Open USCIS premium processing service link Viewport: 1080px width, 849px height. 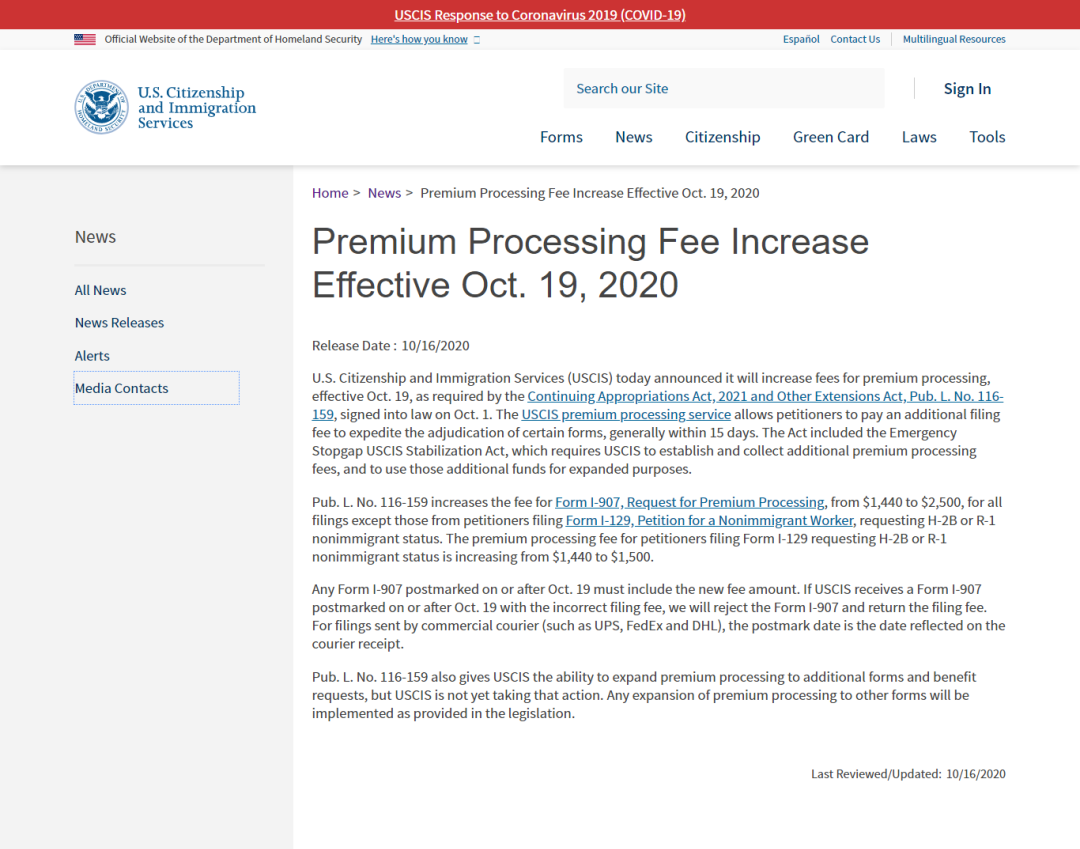point(626,415)
